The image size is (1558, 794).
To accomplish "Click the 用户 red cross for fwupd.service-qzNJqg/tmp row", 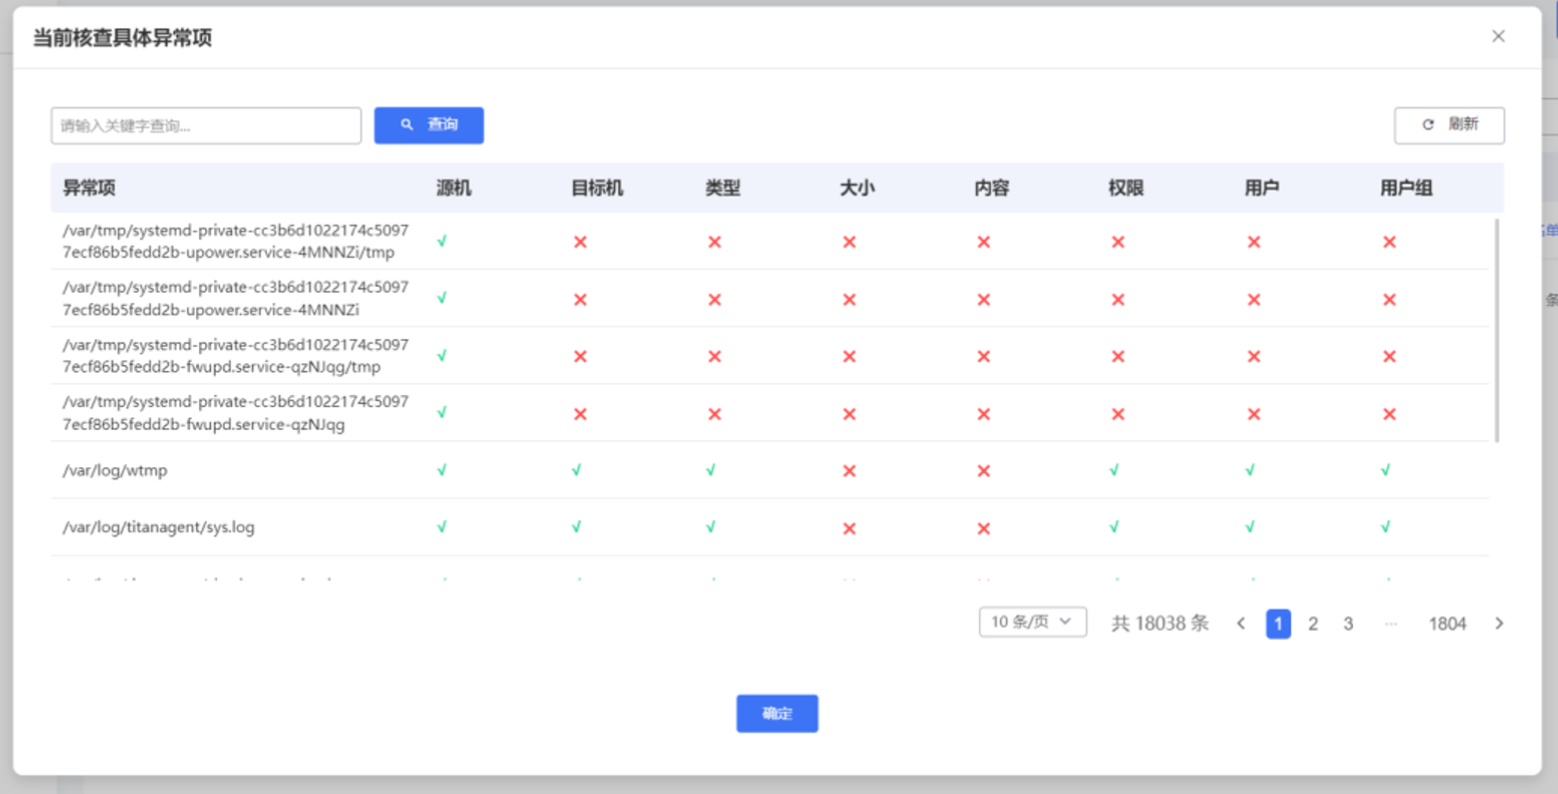I will (x=1254, y=356).
